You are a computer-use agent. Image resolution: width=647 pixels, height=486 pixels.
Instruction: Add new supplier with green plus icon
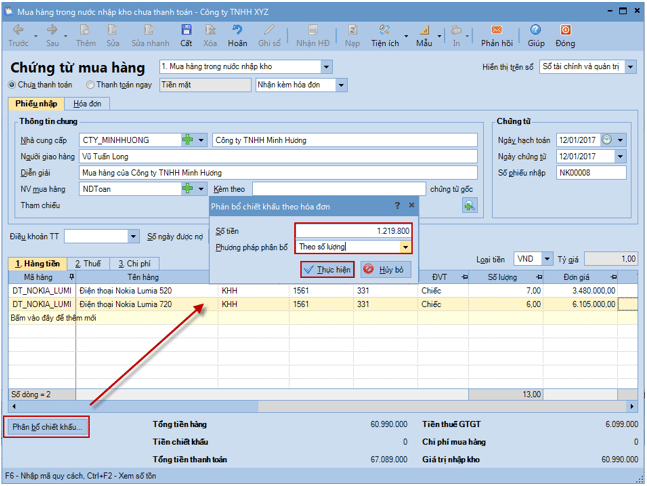click(x=188, y=140)
